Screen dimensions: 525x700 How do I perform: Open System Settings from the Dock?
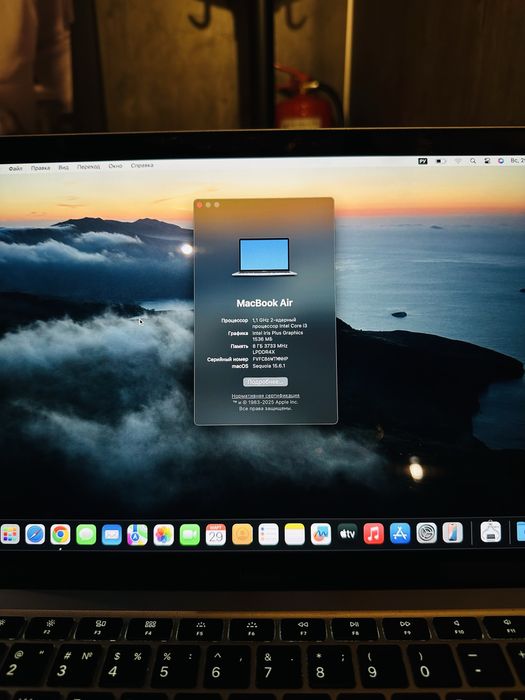(x=426, y=533)
